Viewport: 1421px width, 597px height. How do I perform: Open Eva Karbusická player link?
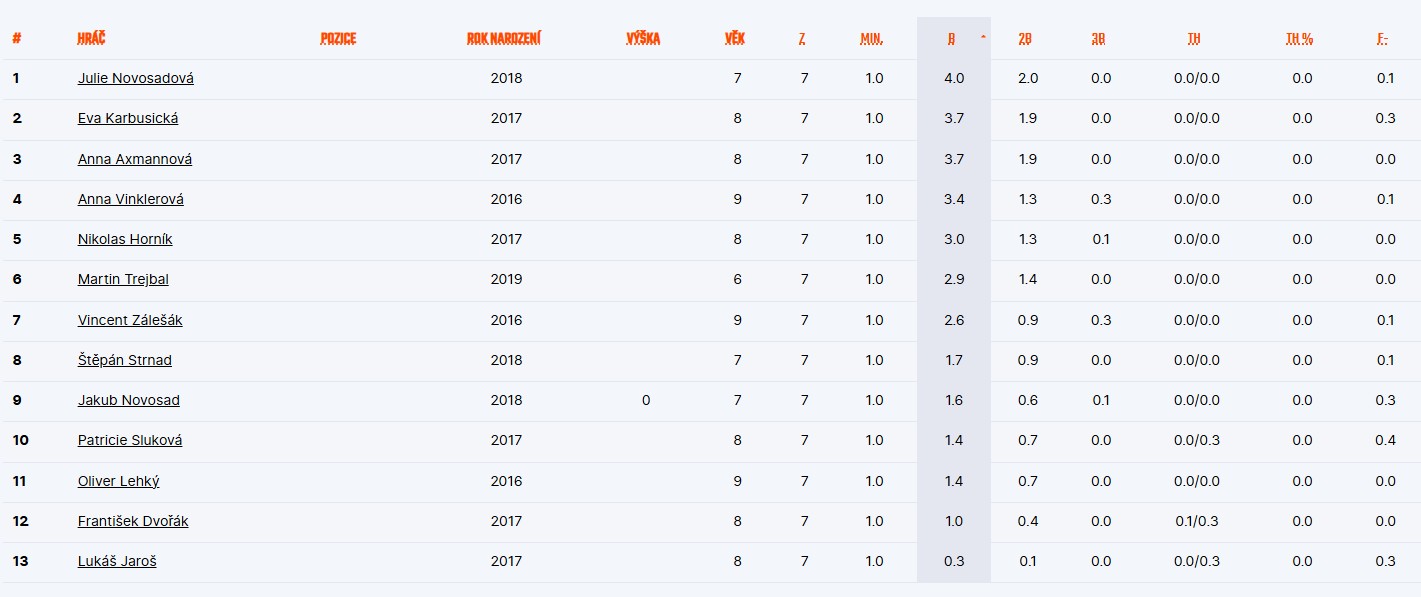[128, 118]
